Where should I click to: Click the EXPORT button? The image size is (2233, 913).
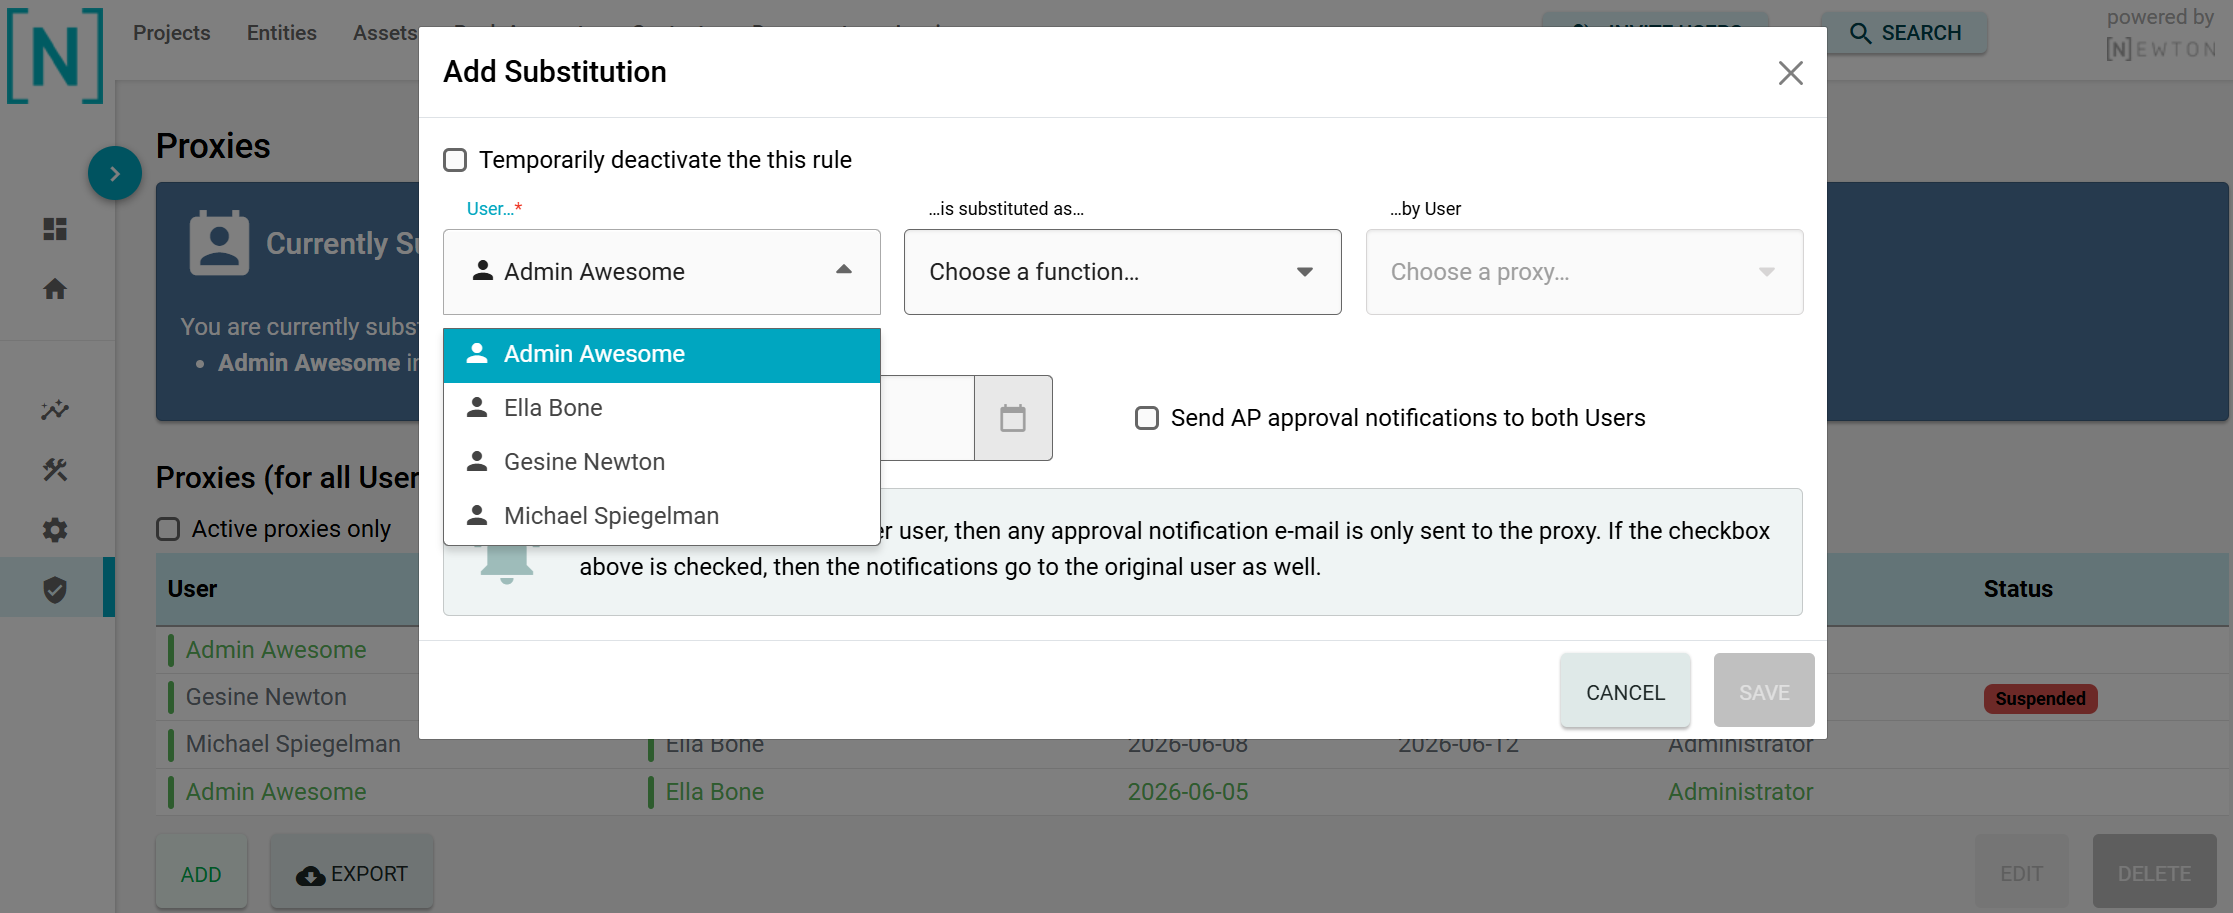352,874
